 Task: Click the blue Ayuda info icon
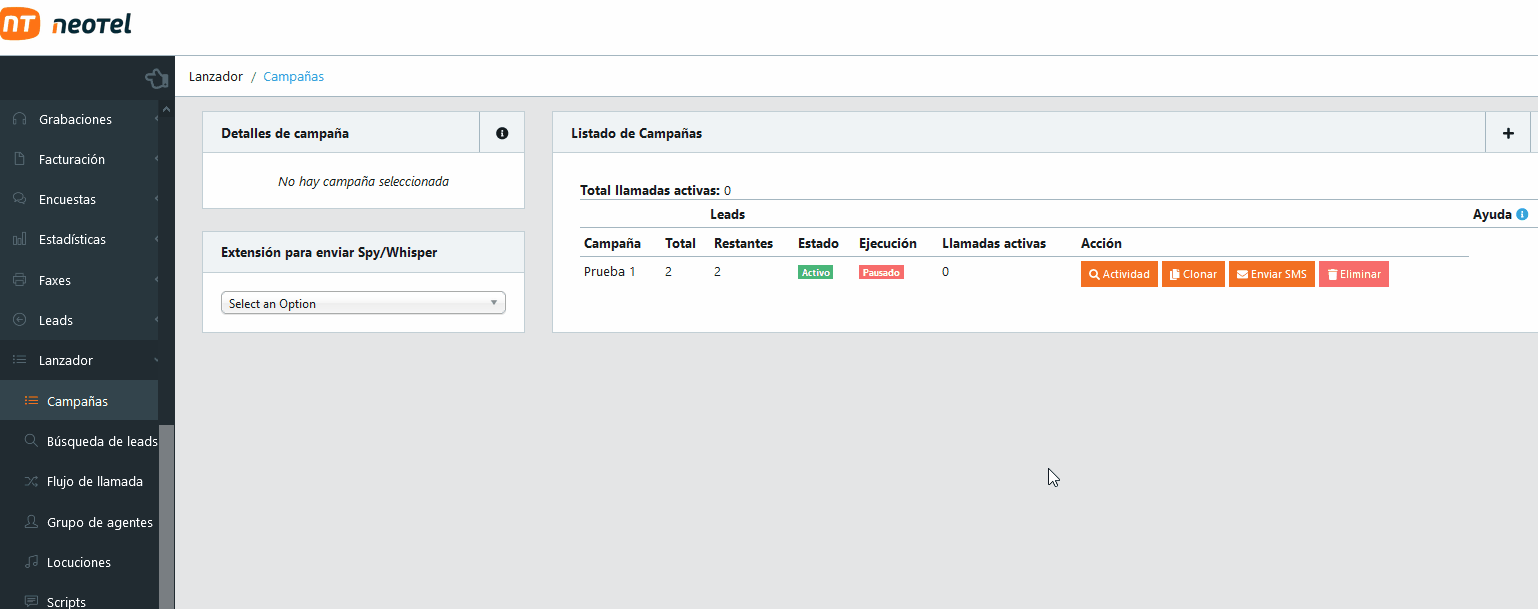point(1522,214)
